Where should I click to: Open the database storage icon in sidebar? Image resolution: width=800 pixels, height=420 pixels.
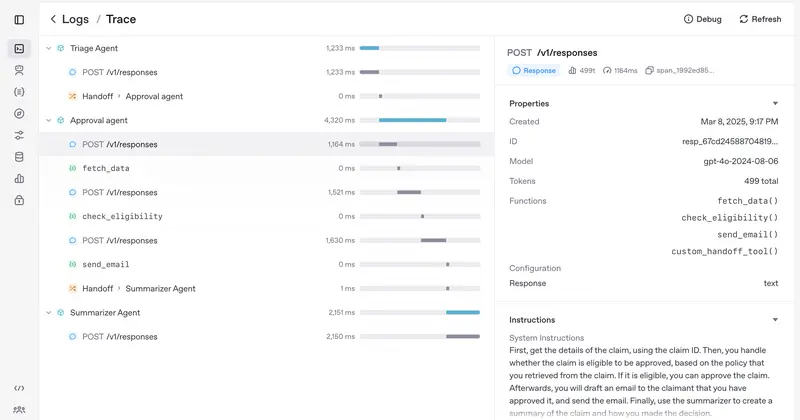(19, 157)
